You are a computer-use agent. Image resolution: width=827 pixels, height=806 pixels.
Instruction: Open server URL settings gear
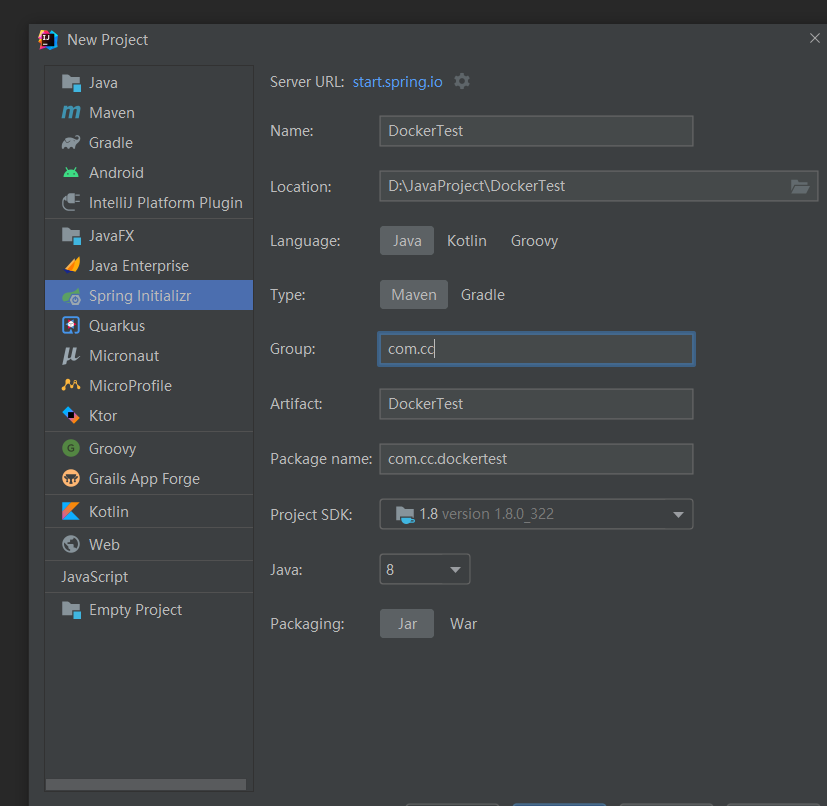pos(462,81)
